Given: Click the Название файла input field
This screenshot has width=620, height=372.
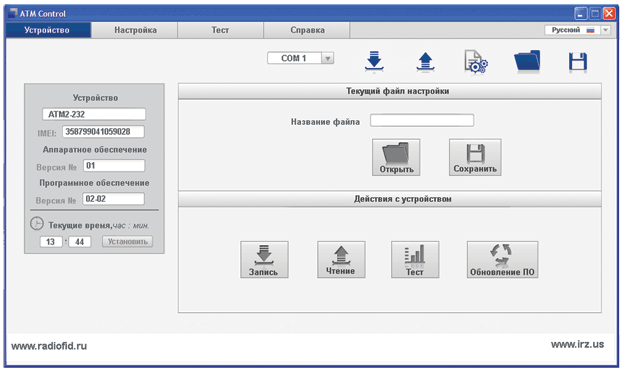Looking at the screenshot, I should click(x=422, y=120).
